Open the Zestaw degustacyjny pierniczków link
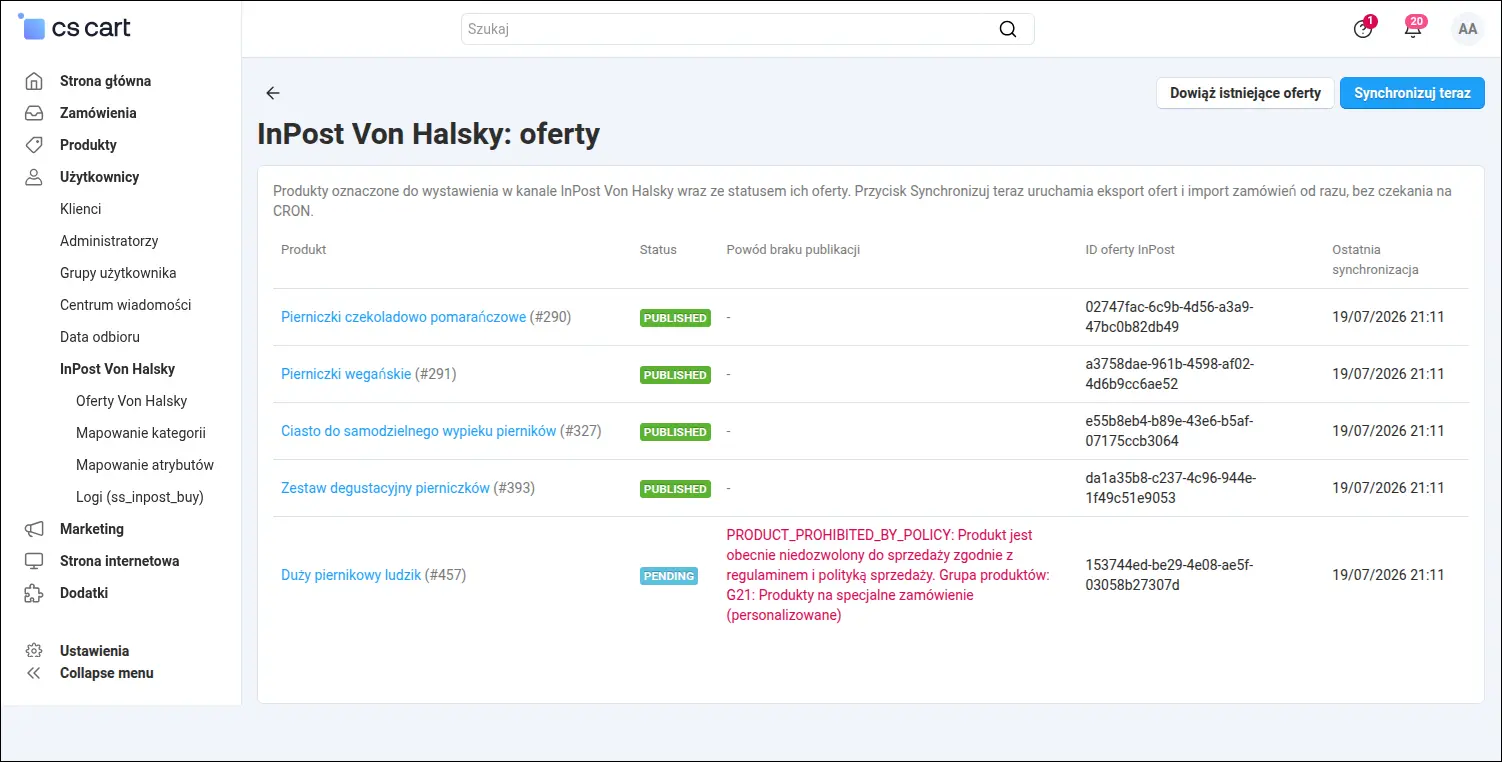 click(385, 488)
